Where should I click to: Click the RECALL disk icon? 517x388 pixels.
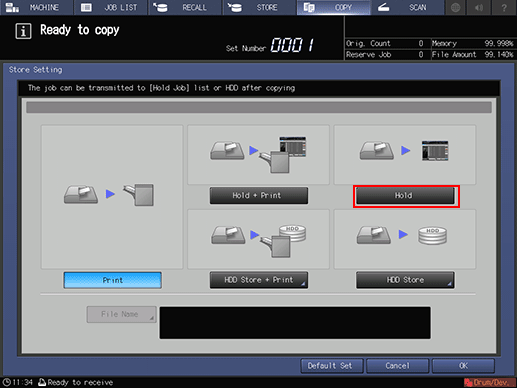click(160, 7)
